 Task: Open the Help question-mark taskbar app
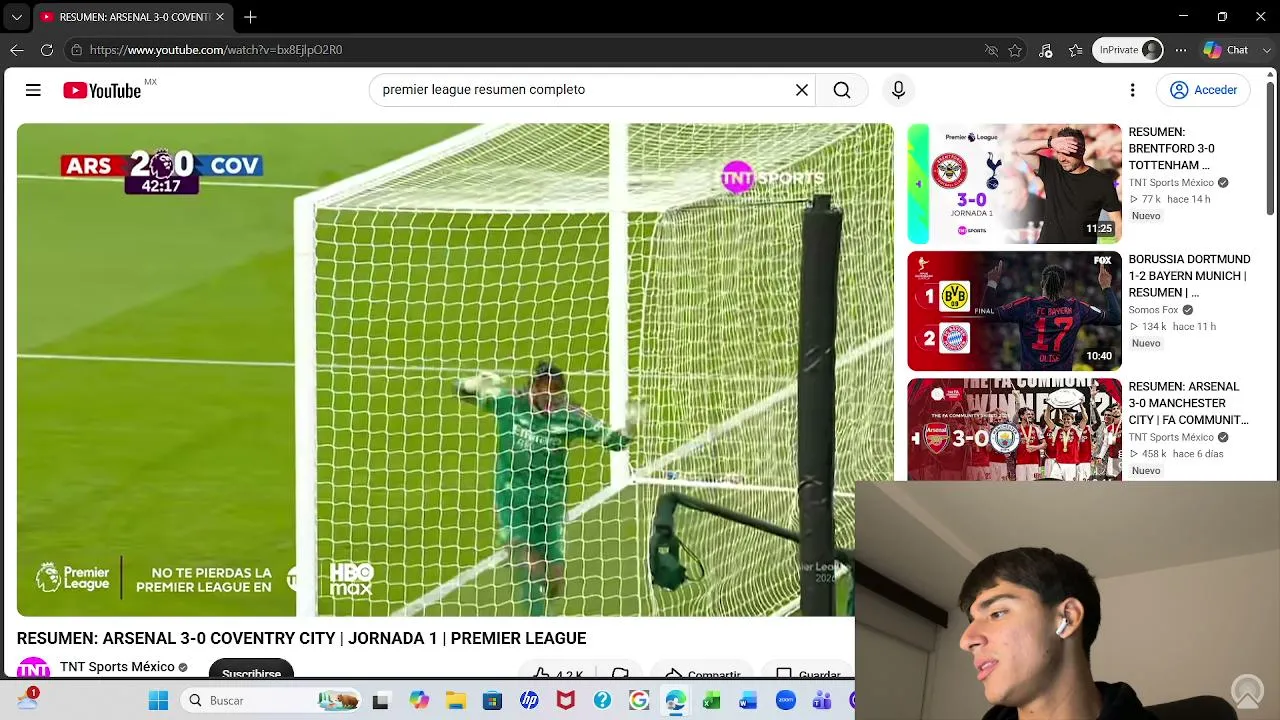click(602, 701)
